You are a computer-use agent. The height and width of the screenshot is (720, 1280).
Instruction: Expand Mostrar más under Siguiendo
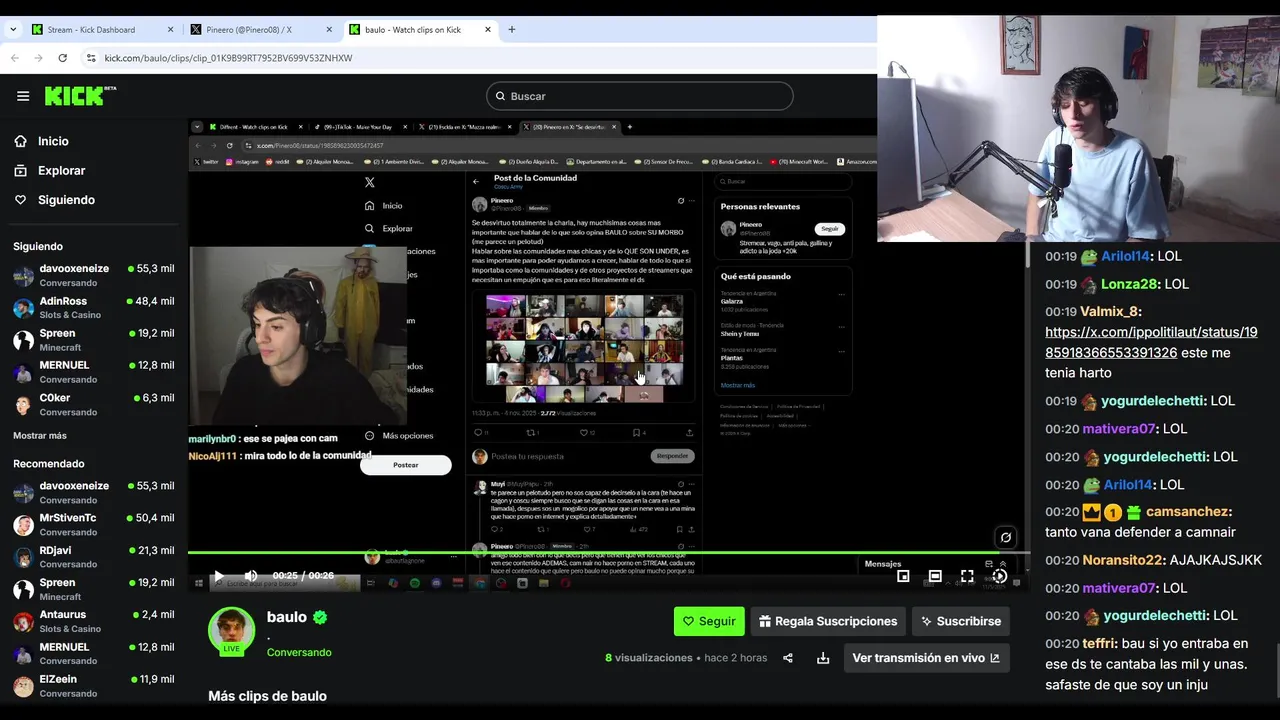point(40,436)
